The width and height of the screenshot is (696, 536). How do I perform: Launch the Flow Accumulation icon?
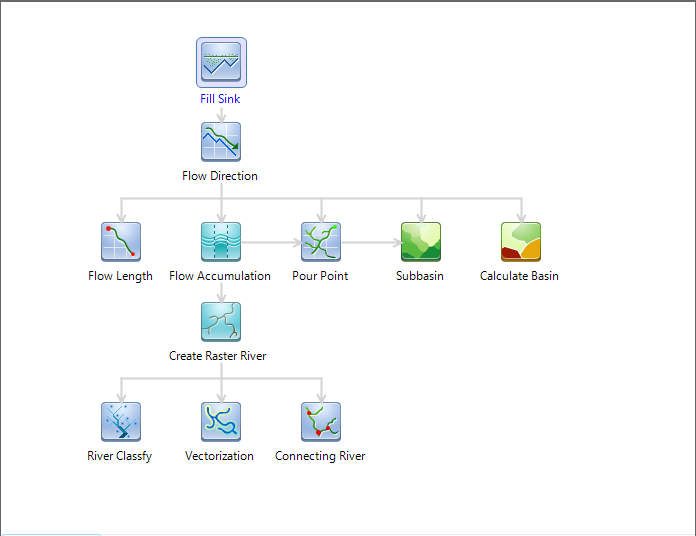pos(221,242)
